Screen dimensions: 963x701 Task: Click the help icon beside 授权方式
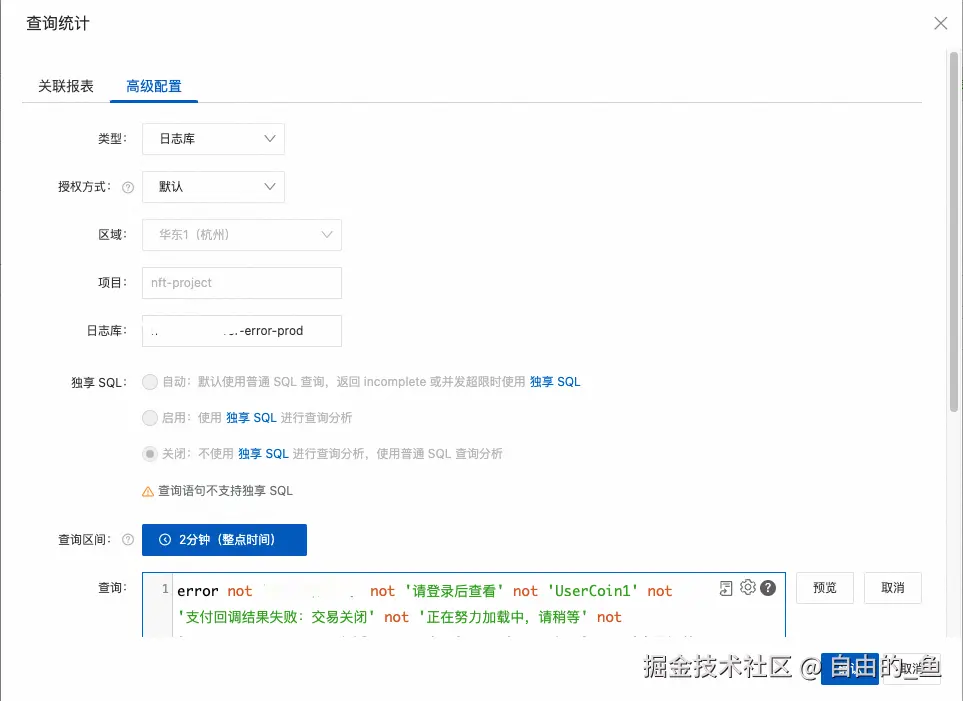[128, 187]
